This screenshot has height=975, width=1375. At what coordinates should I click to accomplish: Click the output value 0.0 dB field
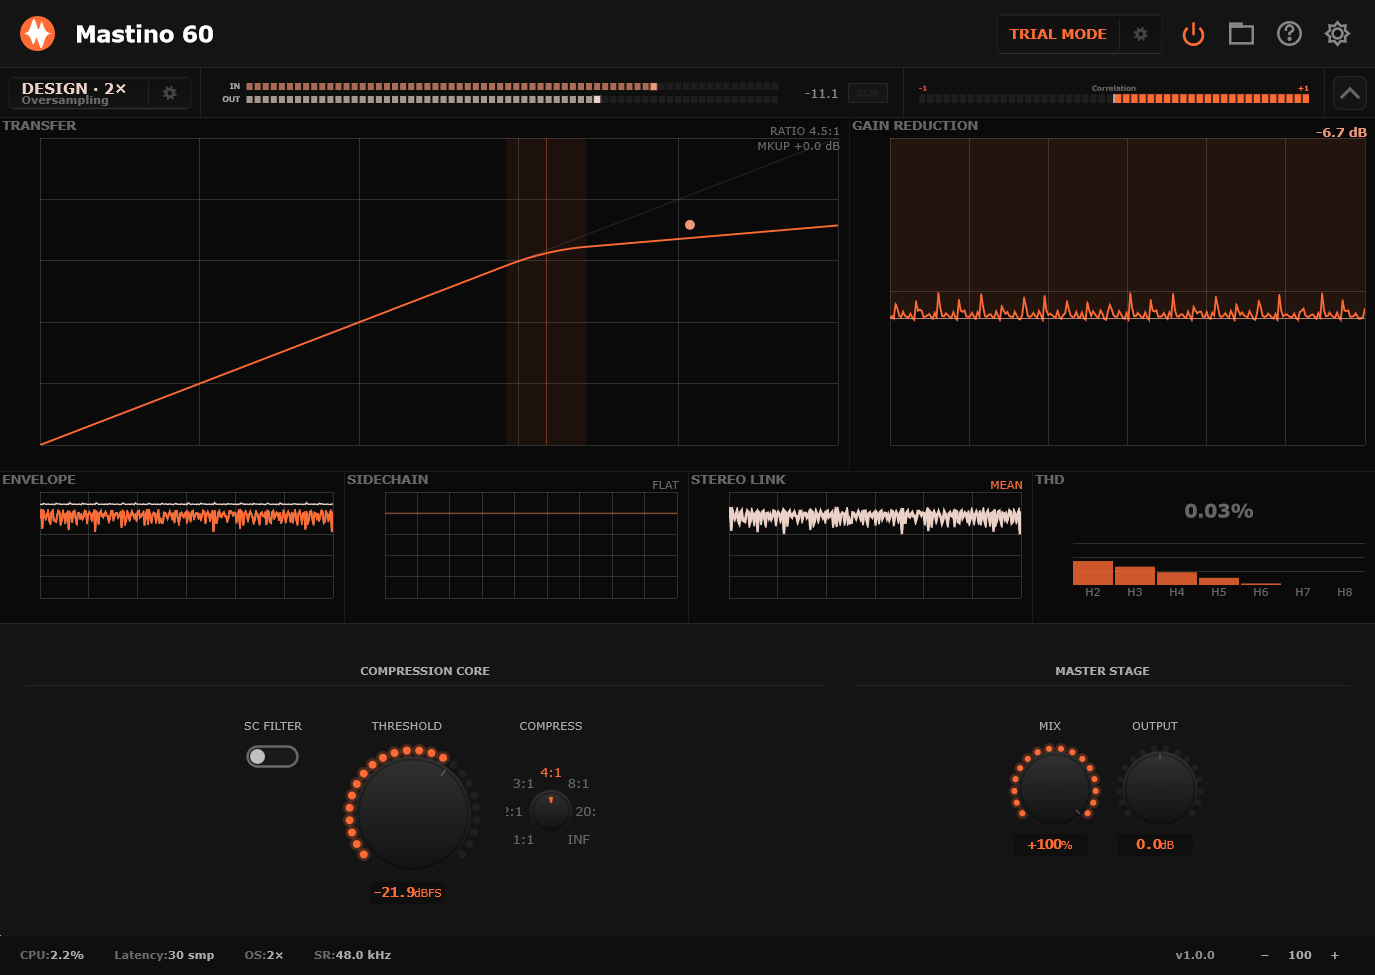pos(1155,845)
